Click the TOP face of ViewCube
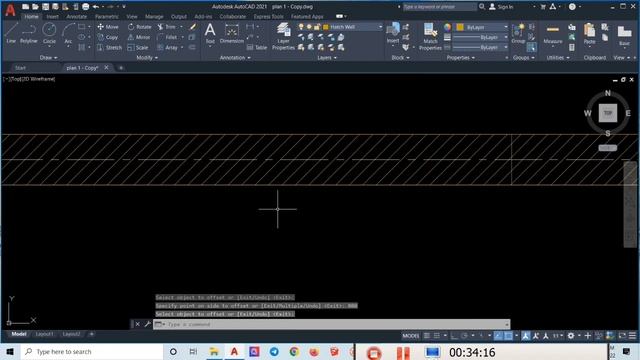The width and height of the screenshot is (640, 360). pos(608,113)
